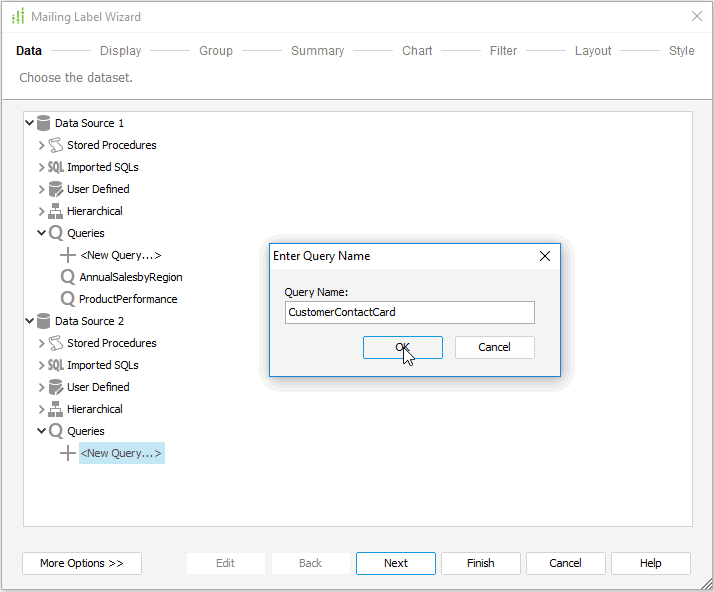Open More Options in the wizard
Image resolution: width=714 pixels, height=592 pixels.
82,563
